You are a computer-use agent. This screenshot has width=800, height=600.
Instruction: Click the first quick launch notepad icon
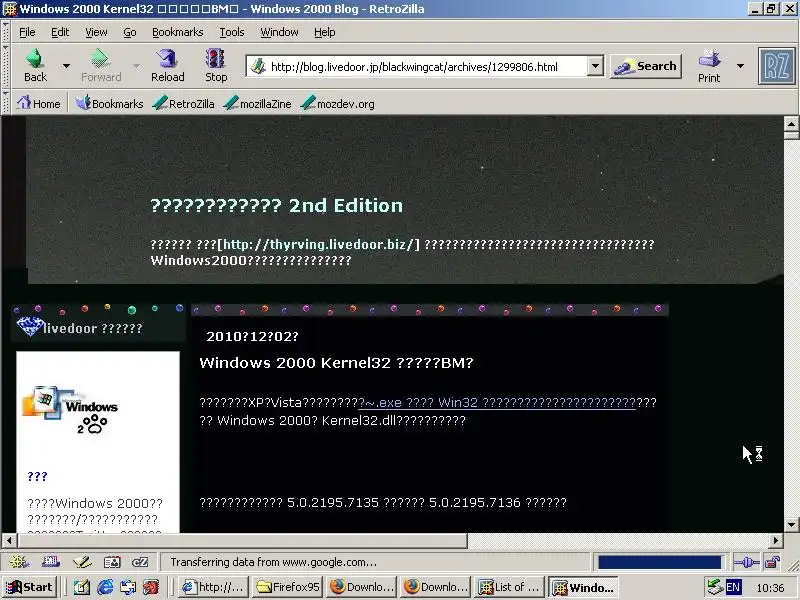82,587
